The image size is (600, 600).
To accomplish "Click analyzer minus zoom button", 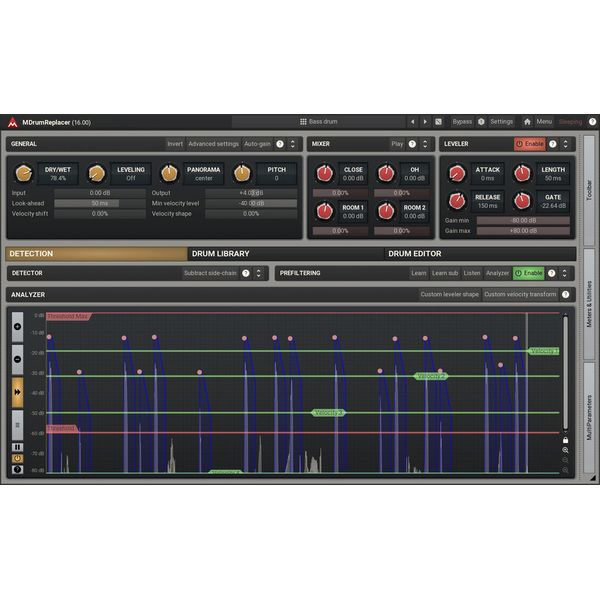I will pos(17,359).
